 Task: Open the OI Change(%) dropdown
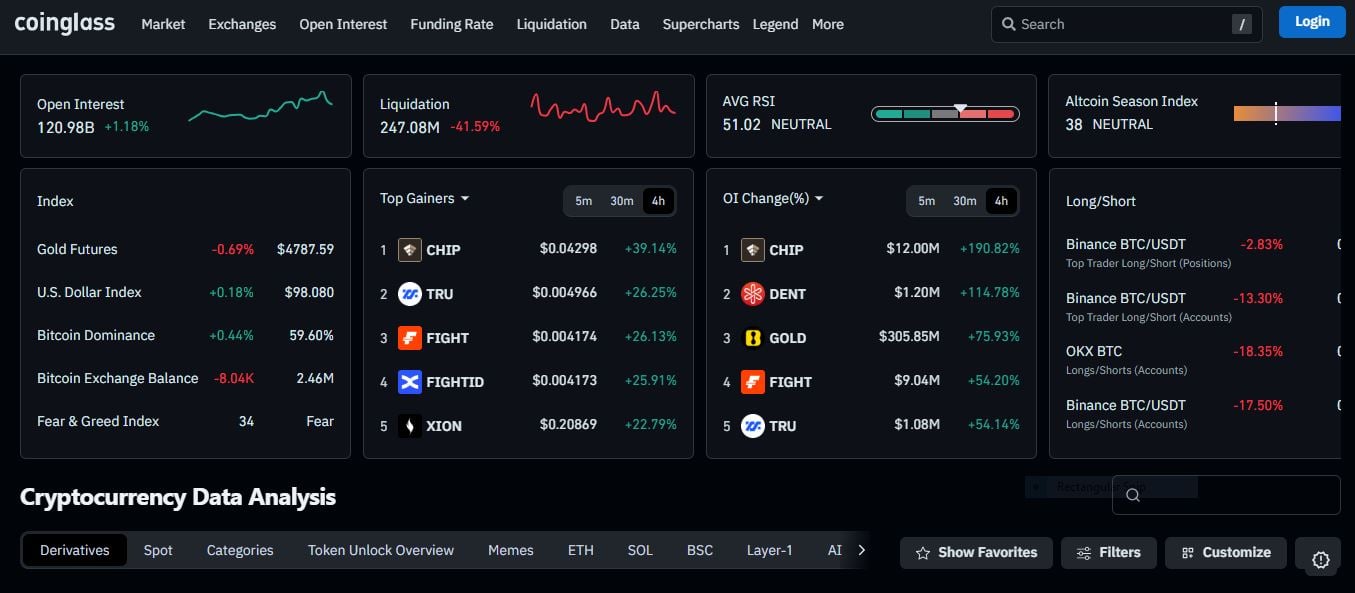pyautogui.click(x=772, y=198)
